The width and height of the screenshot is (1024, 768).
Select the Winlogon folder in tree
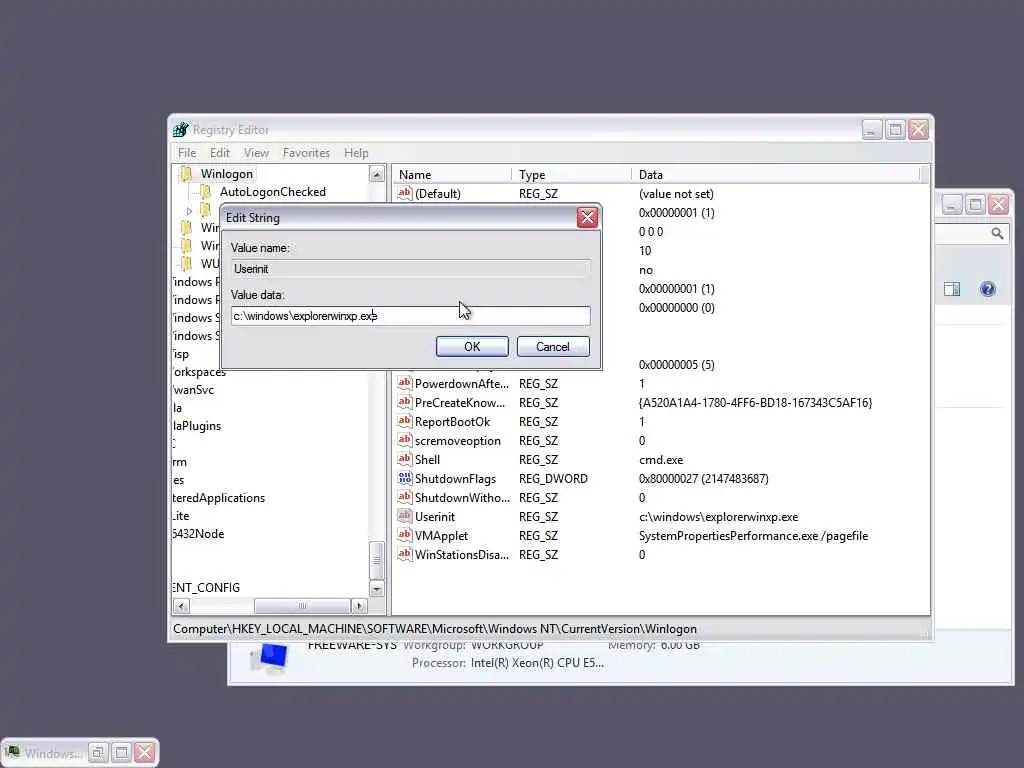coord(227,174)
